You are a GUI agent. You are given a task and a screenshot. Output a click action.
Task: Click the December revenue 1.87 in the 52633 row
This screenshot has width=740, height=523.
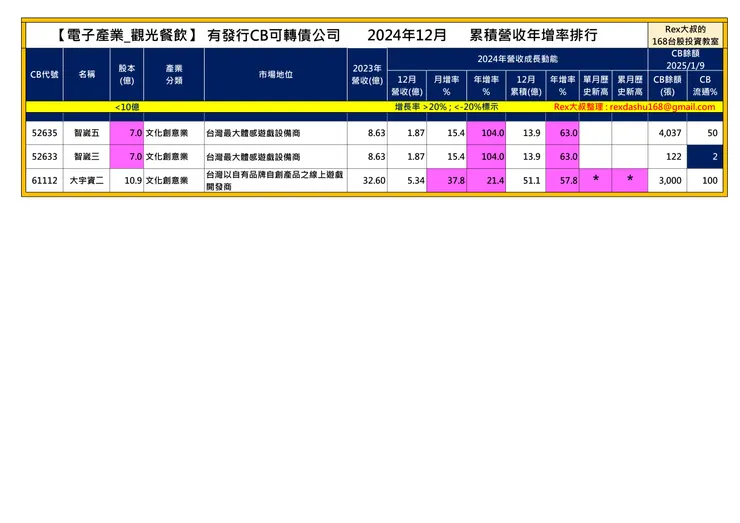[x=407, y=157]
